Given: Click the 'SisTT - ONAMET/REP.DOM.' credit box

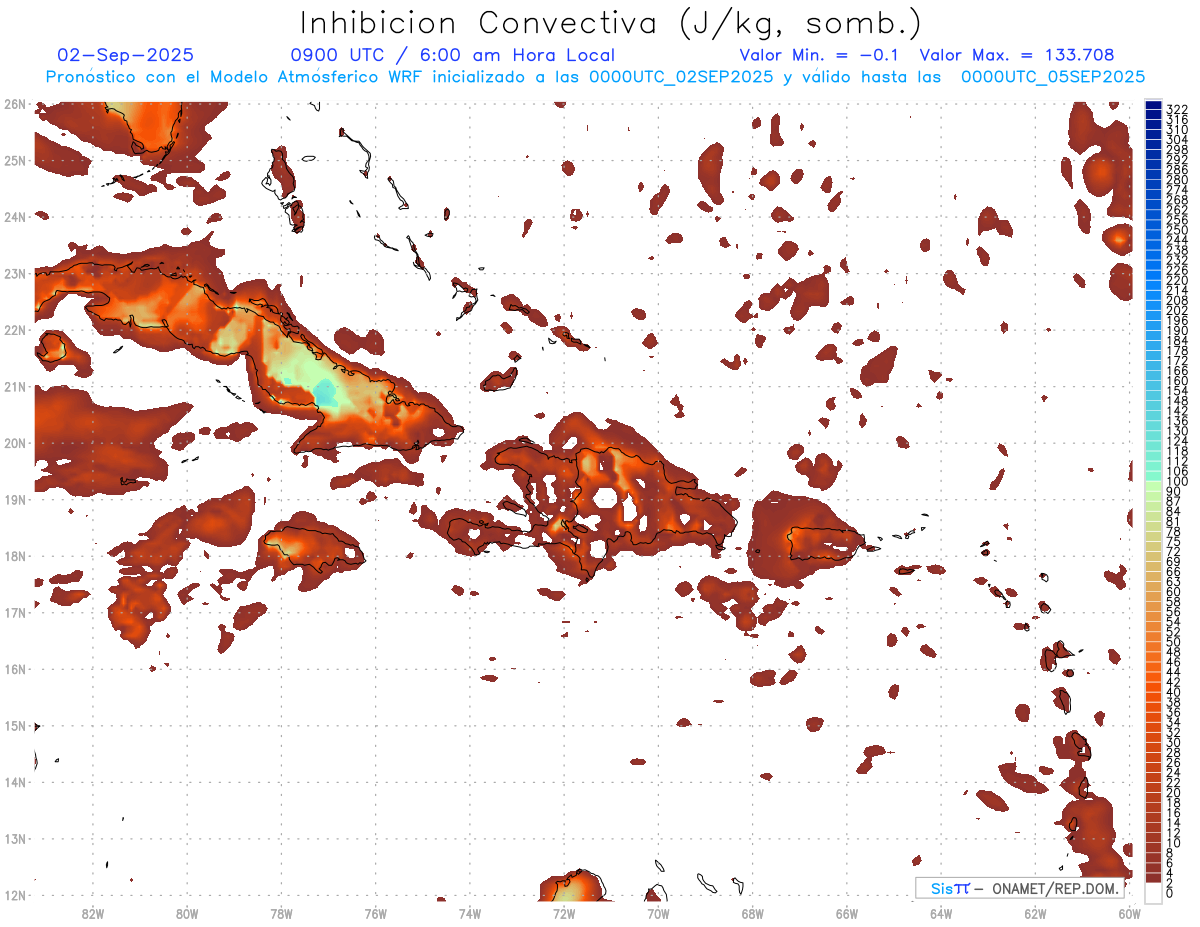Looking at the screenshot, I should coord(1021,888).
